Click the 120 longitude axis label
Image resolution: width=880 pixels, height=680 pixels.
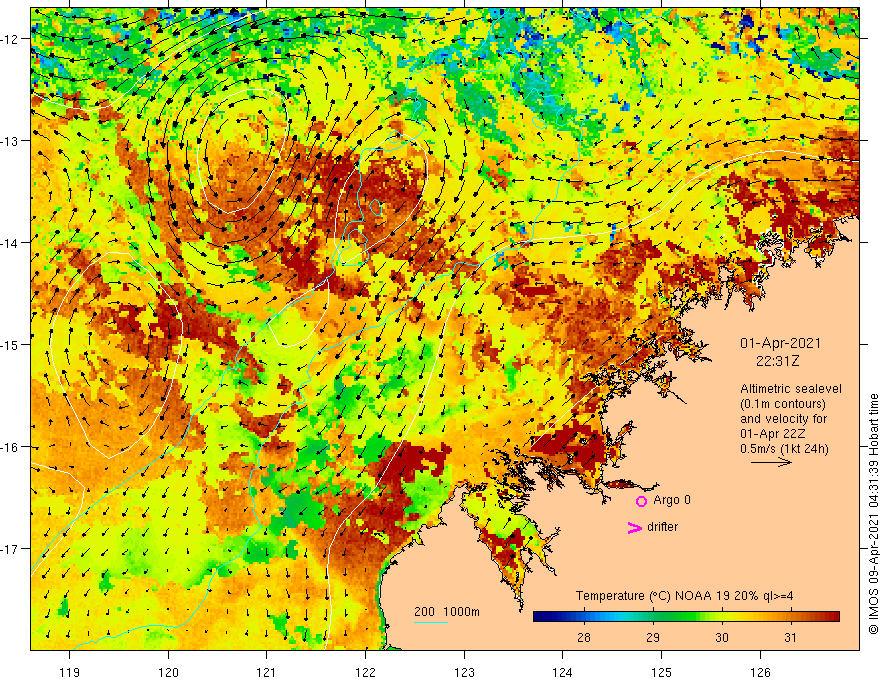tap(168, 672)
